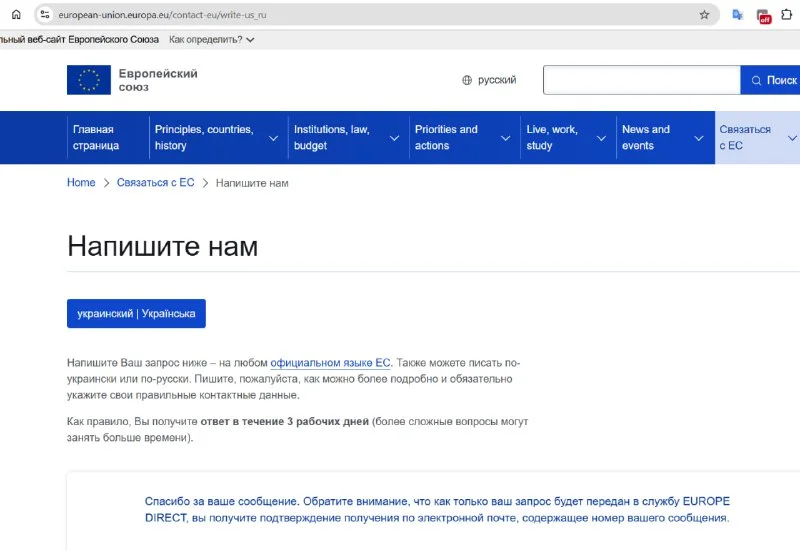Expand 'Как определить?' dropdown
Screen dimensions: 800x551
point(212,40)
